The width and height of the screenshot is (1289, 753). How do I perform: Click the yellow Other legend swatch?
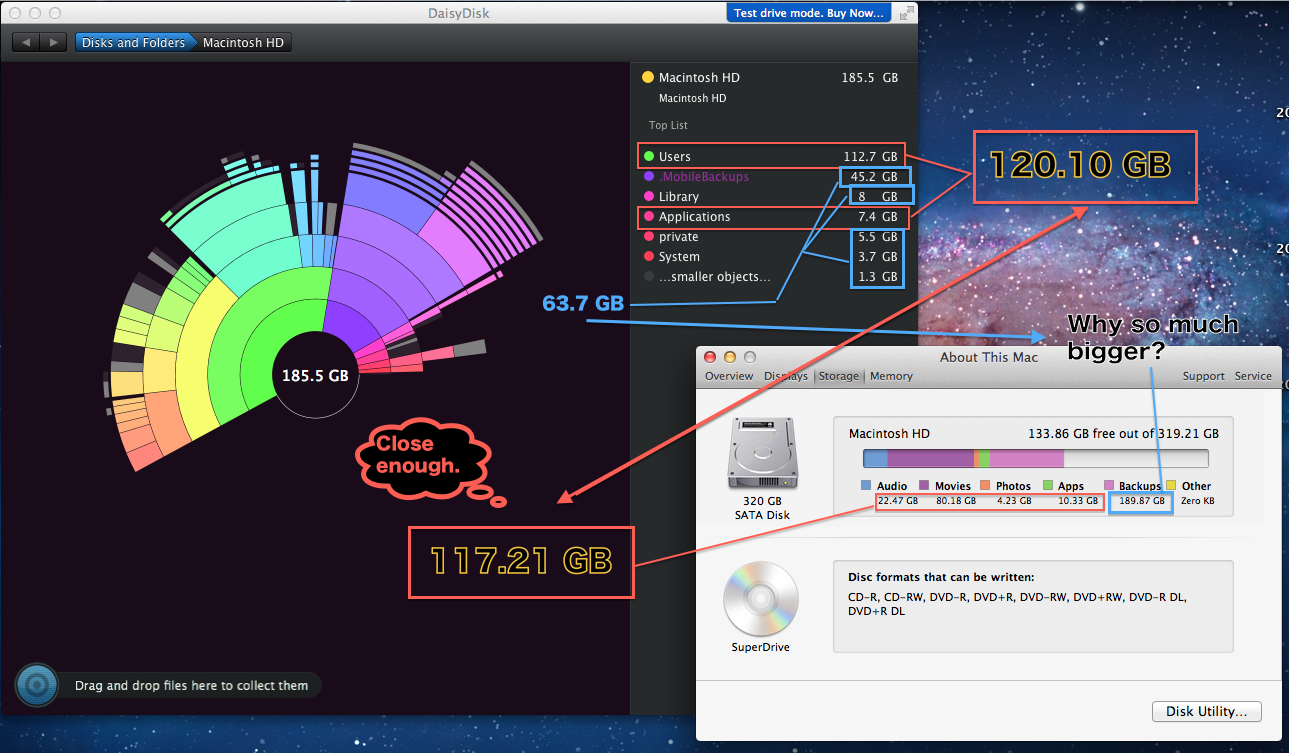1172,486
